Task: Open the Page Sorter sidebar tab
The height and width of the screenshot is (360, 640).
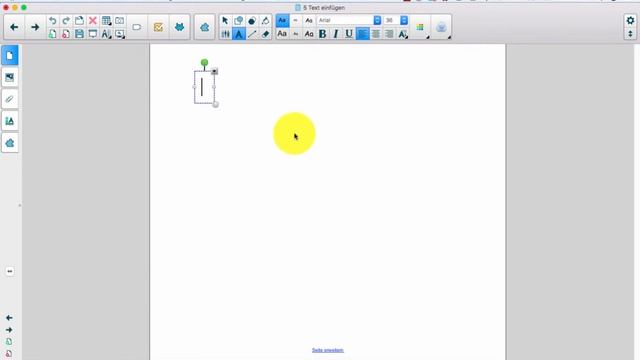Action: point(10,56)
